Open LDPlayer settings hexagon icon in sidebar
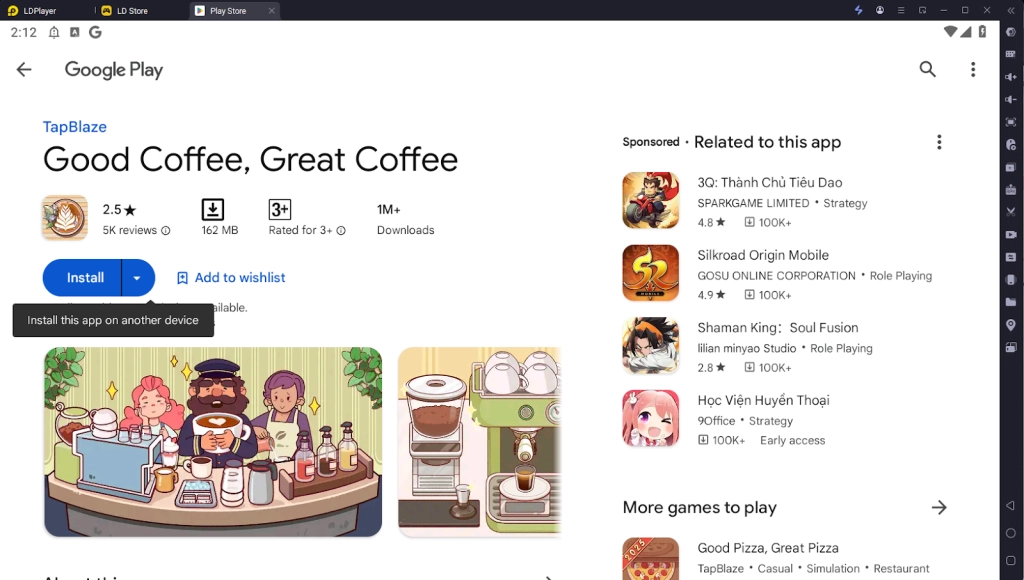 pyautogui.click(x=1011, y=33)
